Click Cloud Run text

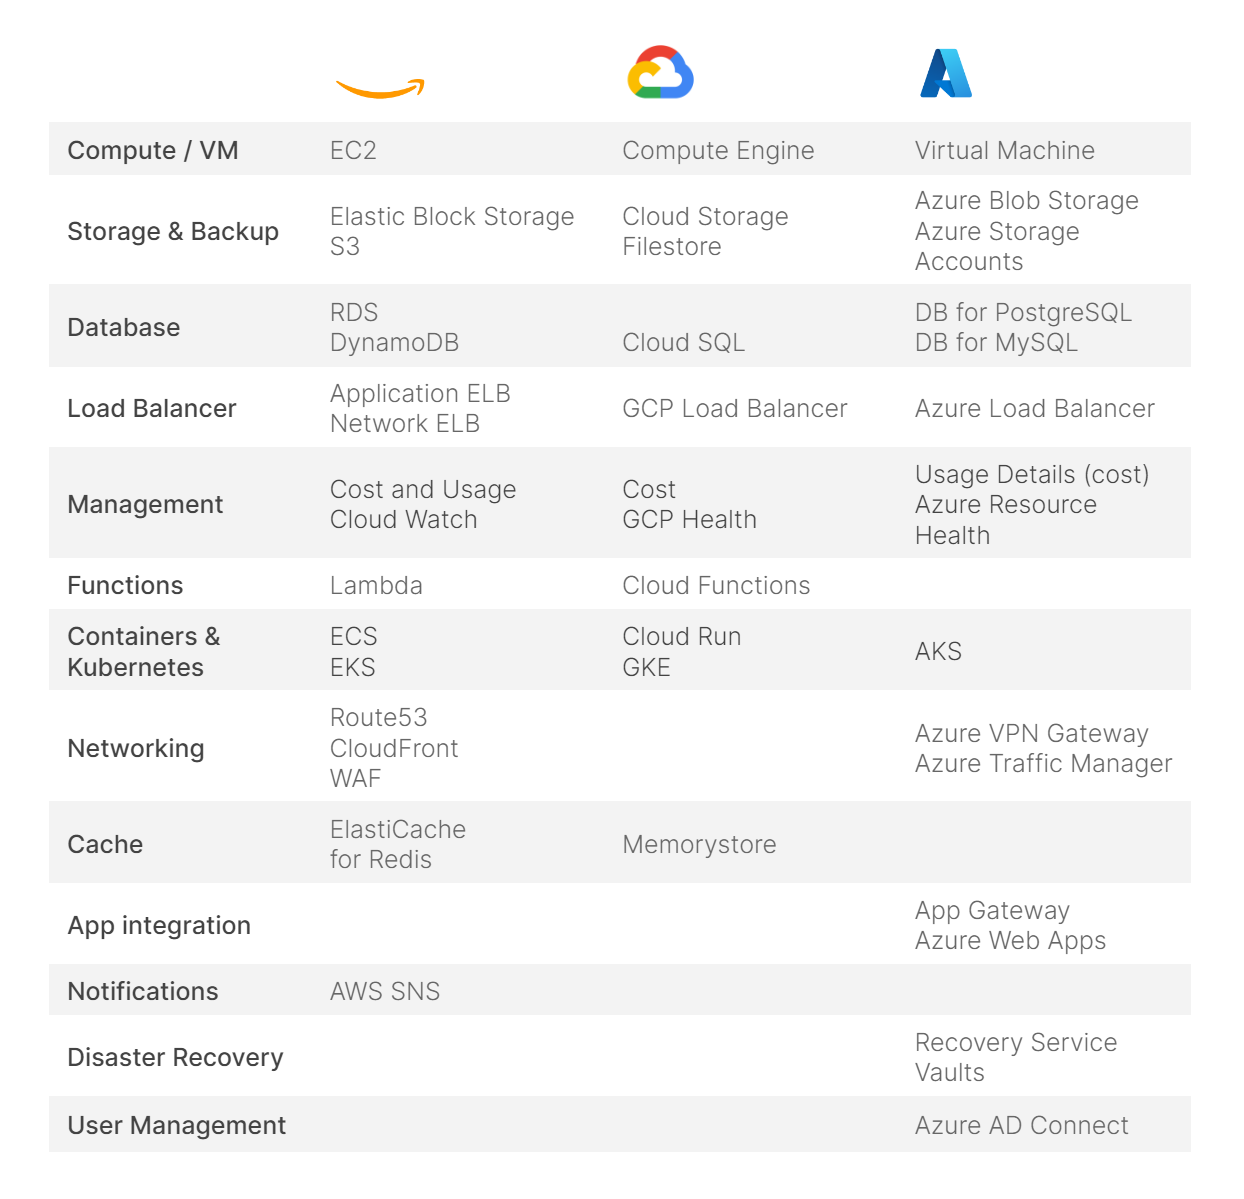pyautogui.click(x=682, y=636)
